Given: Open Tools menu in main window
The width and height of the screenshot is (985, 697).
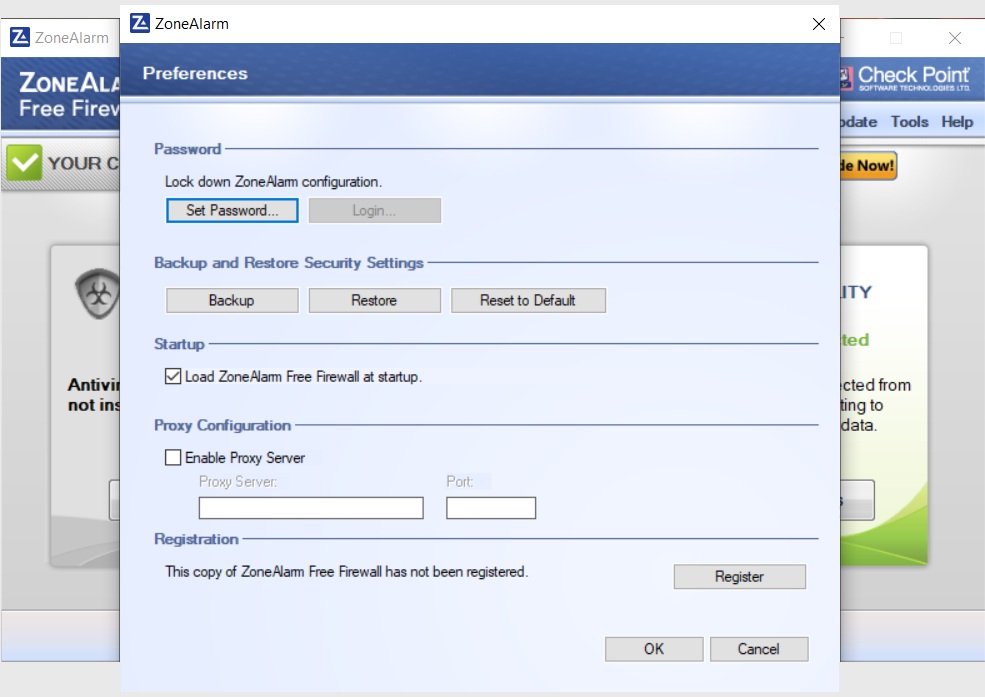Looking at the screenshot, I should click(909, 122).
